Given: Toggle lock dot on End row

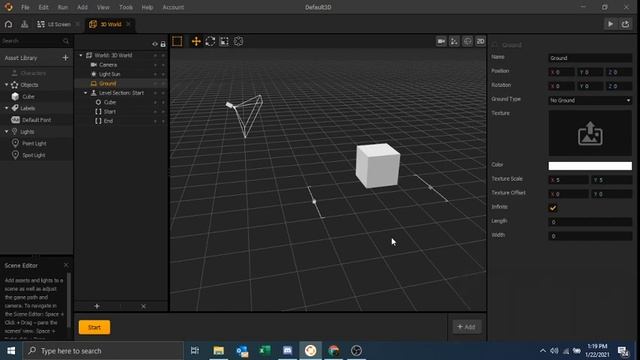Looking at the screenshot, I should (163, 121).
